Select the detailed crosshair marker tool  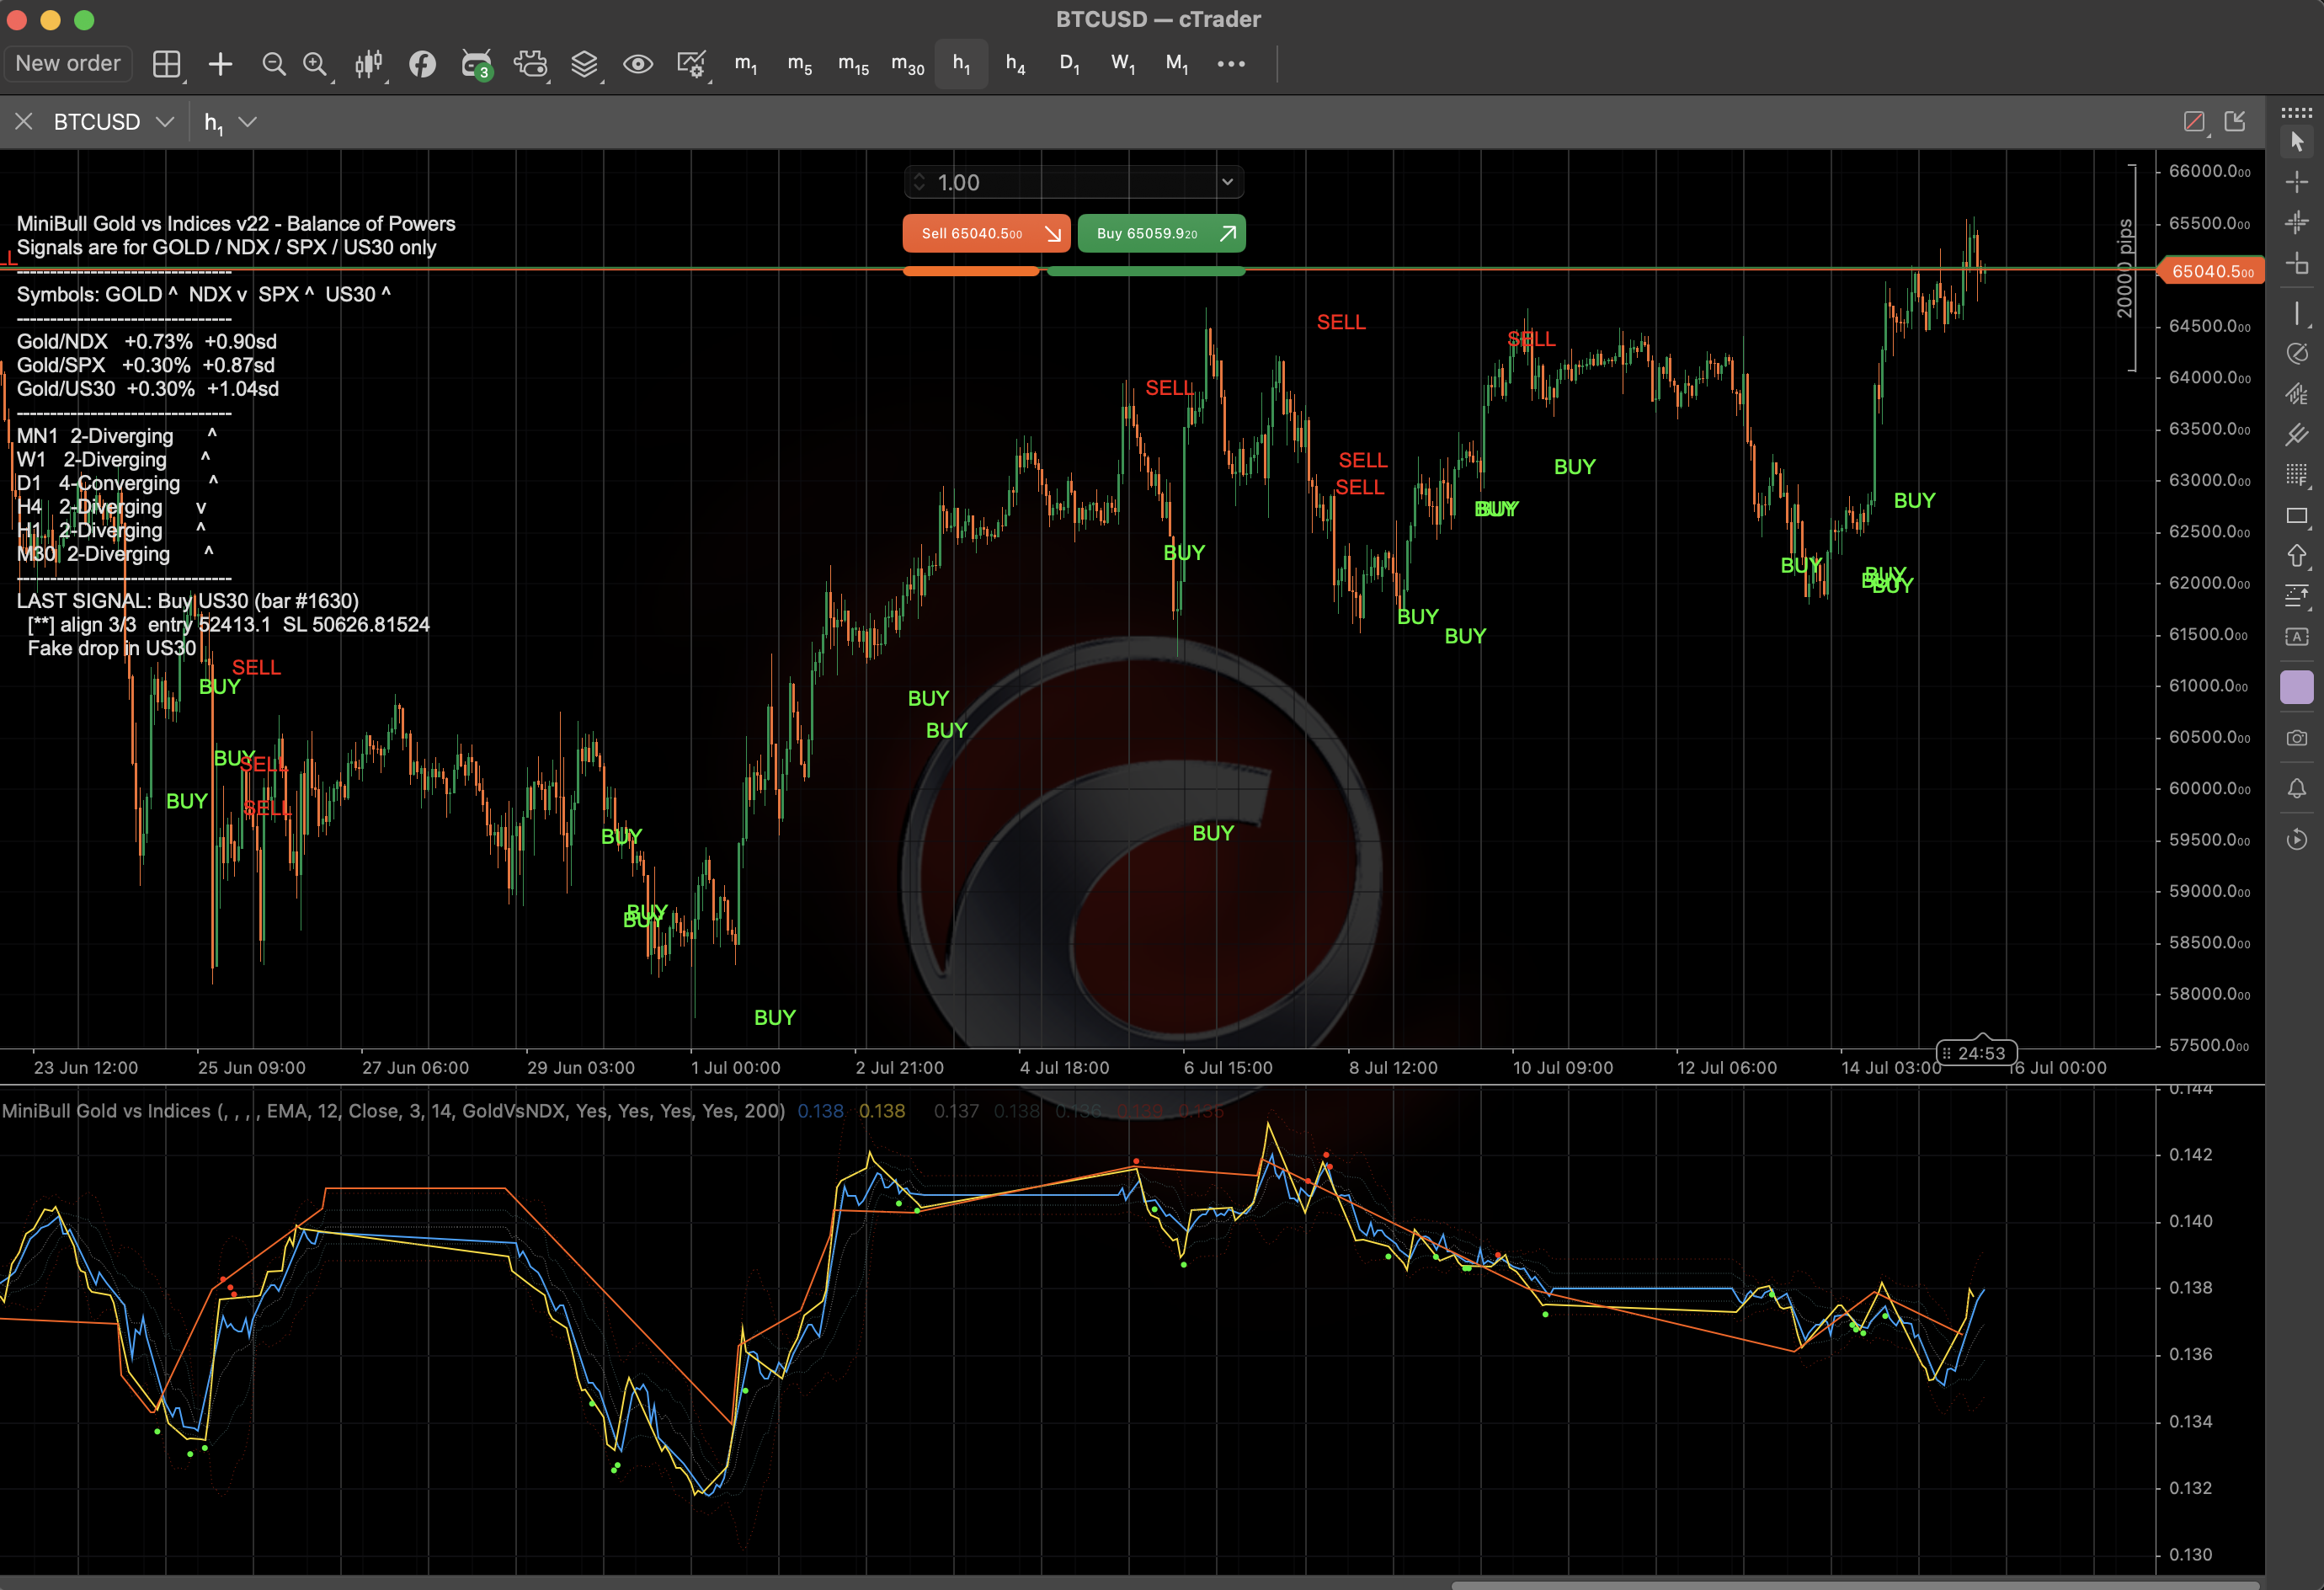click(x=2297, y=222)
